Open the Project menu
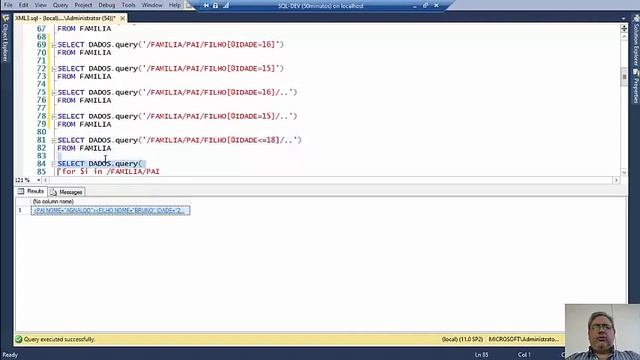The width and height of the screenshot is (640, 360). pyautogui.click(x=83, y=5)
